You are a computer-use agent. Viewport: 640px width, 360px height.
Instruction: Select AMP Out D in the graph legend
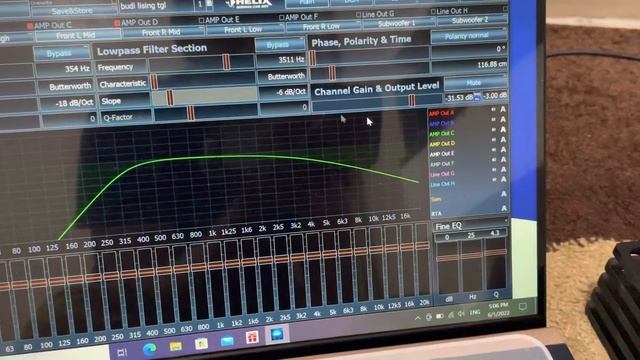(x=442, y=144)
